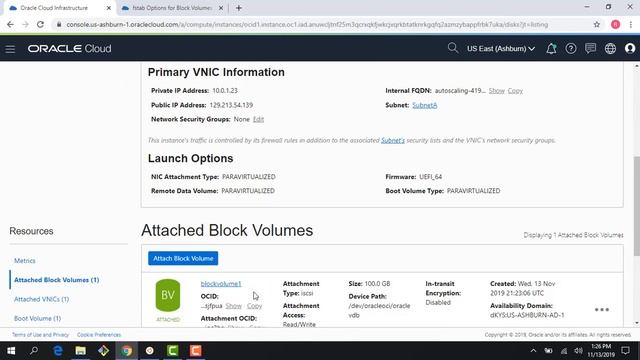640x360 pixels.
Task: Go back using the browser back arrow
Action: pos(10,24)
